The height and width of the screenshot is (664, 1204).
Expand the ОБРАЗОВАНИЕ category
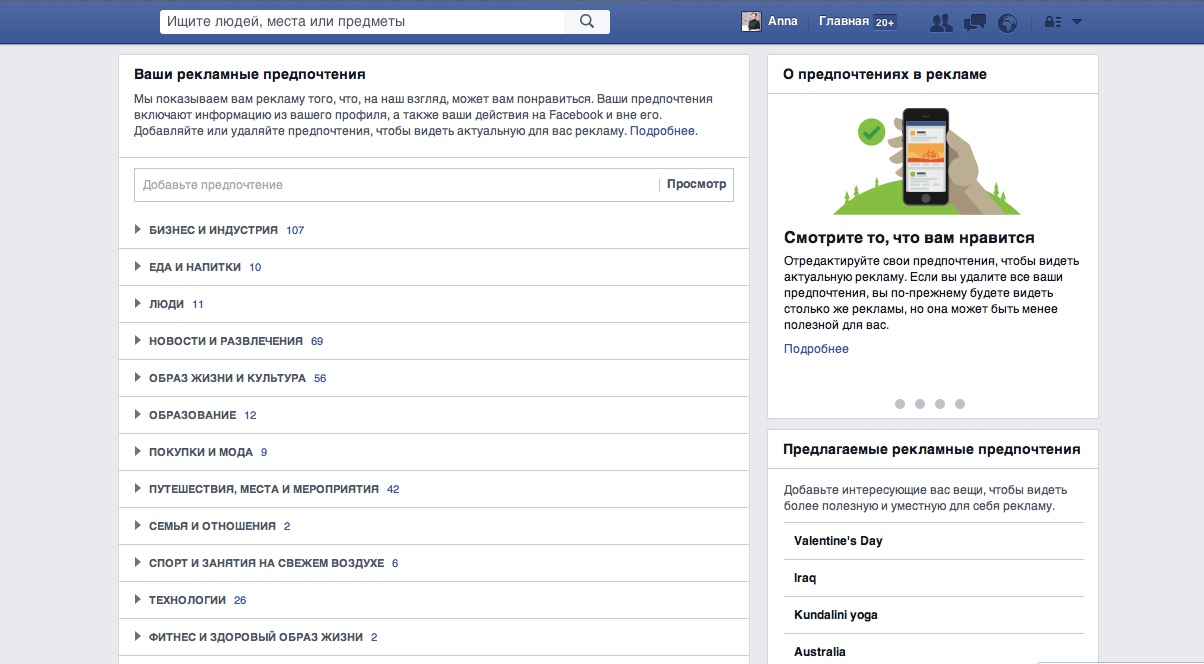pyautogui.click(x=434, y=415)
